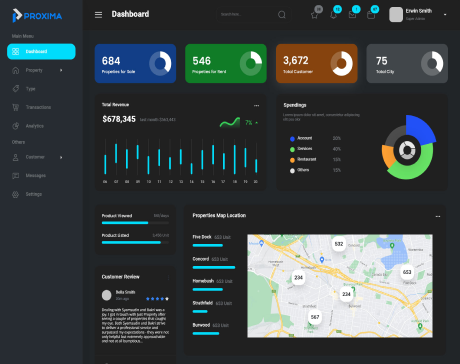460x364 pixels.
Task: Click the search magnifier icon
Action: [x=282, y=15]
